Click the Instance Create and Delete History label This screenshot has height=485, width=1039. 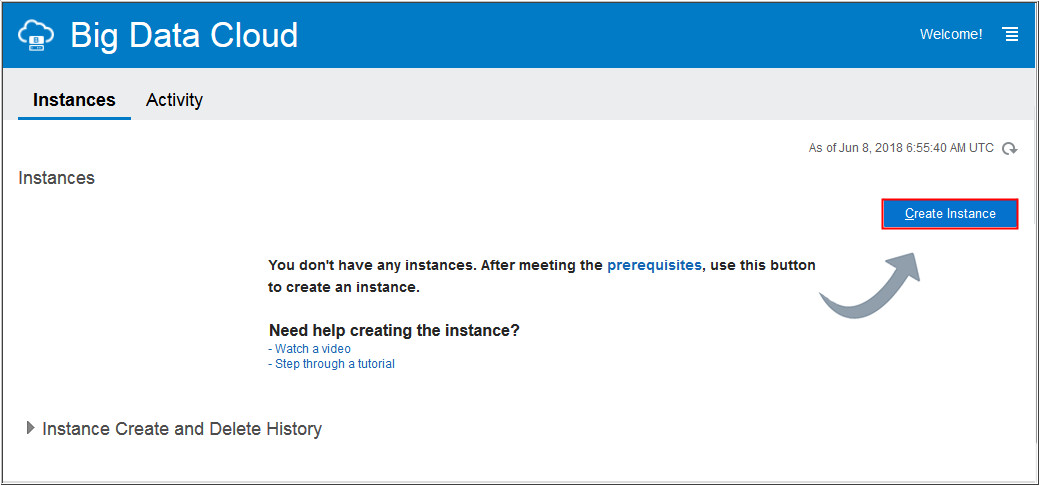click(182, 429)
